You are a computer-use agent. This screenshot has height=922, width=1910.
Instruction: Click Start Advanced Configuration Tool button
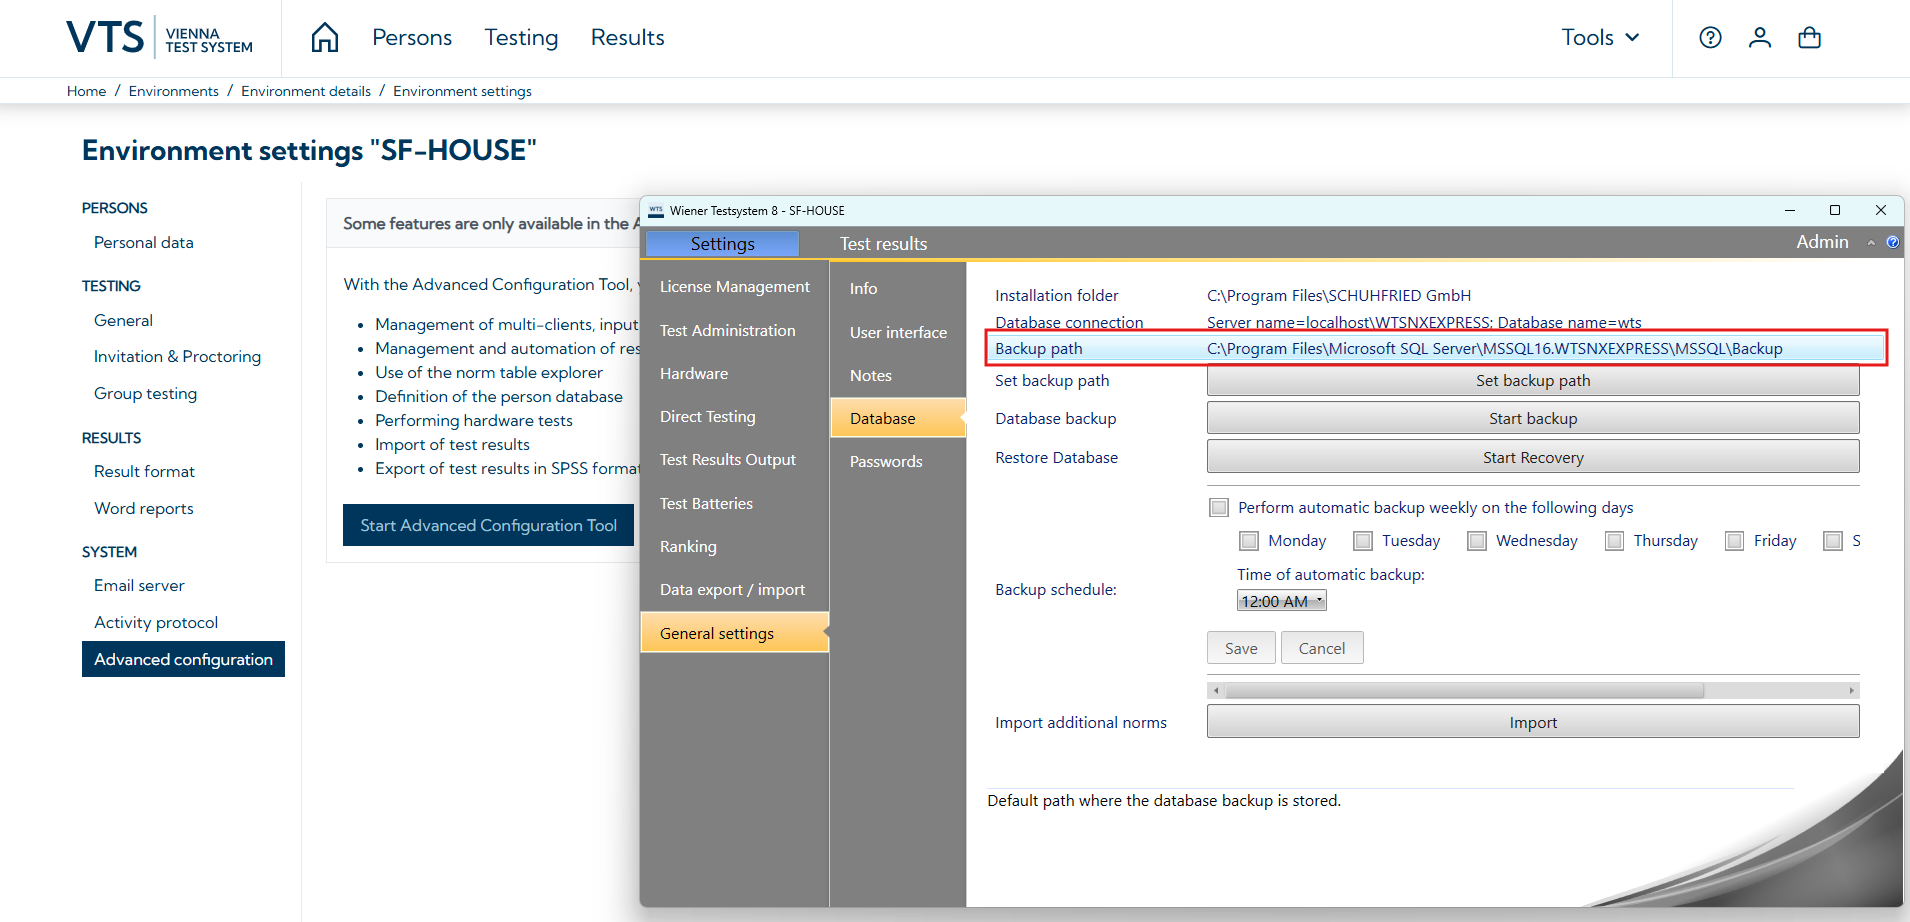[x=488, y=525]
